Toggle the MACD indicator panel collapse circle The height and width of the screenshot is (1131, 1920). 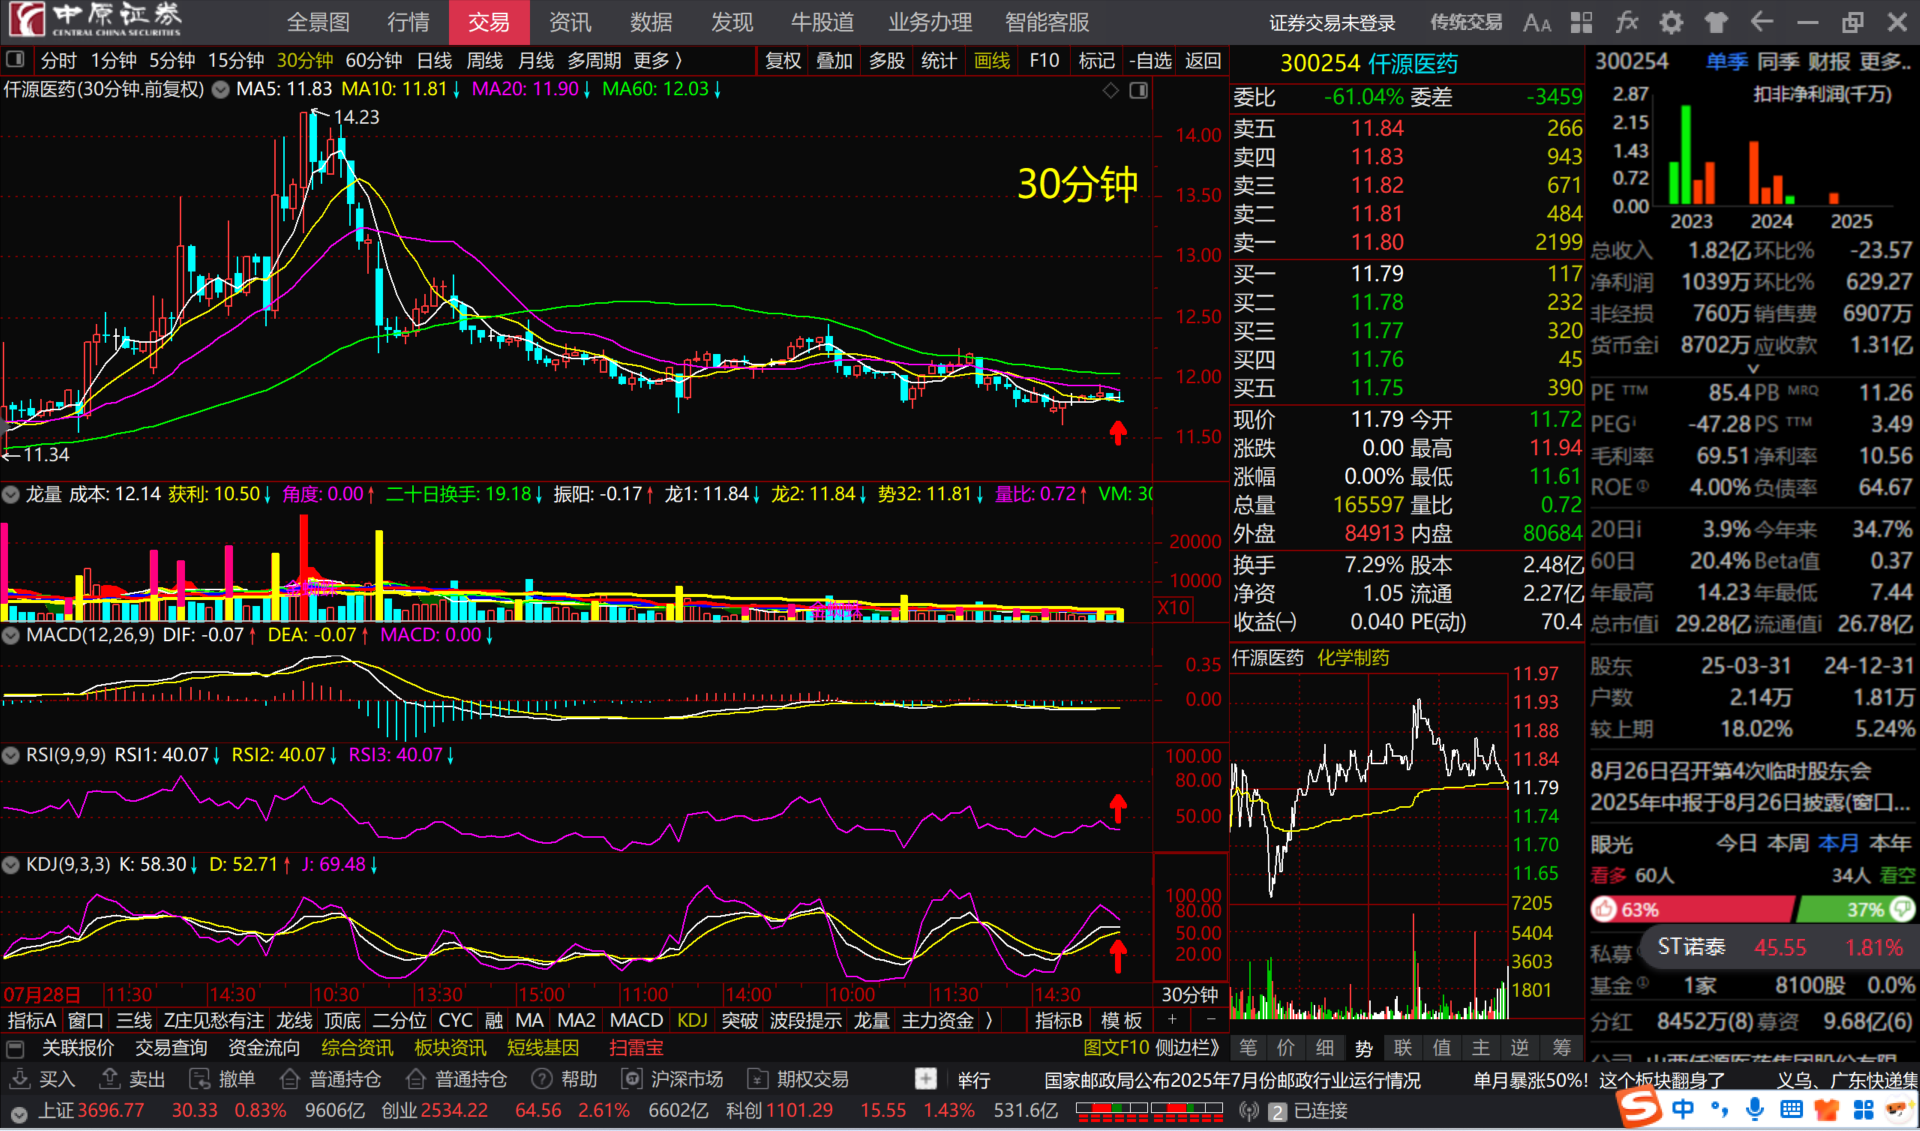11,635
